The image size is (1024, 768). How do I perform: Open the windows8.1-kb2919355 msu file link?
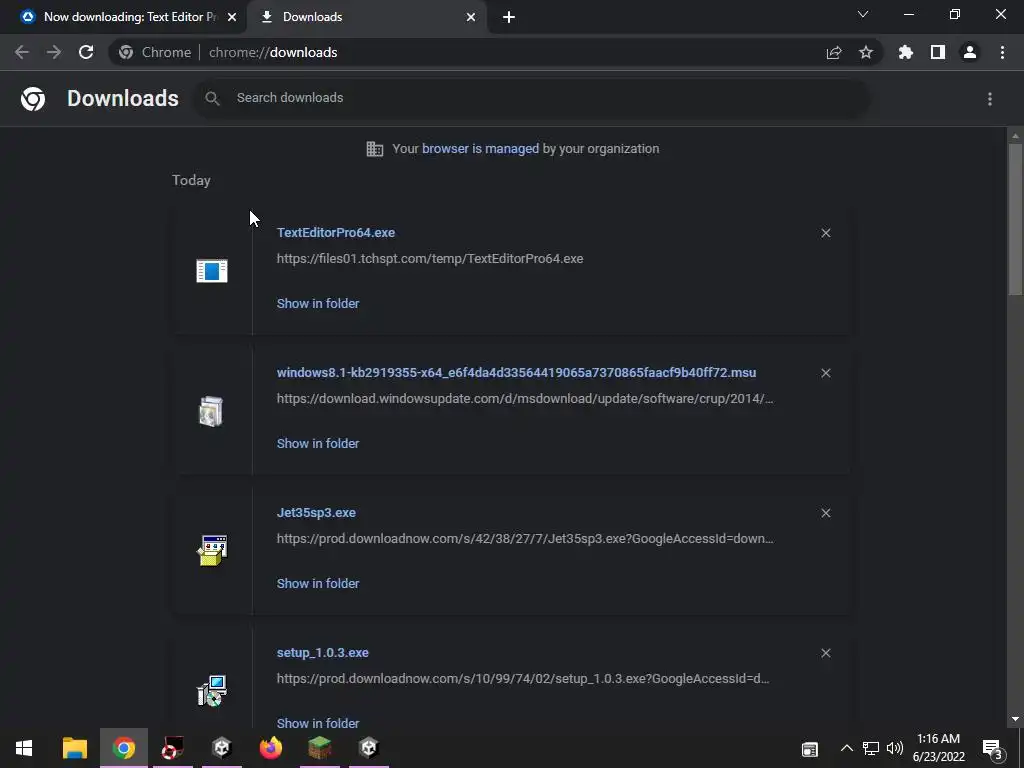coord(517,372)
